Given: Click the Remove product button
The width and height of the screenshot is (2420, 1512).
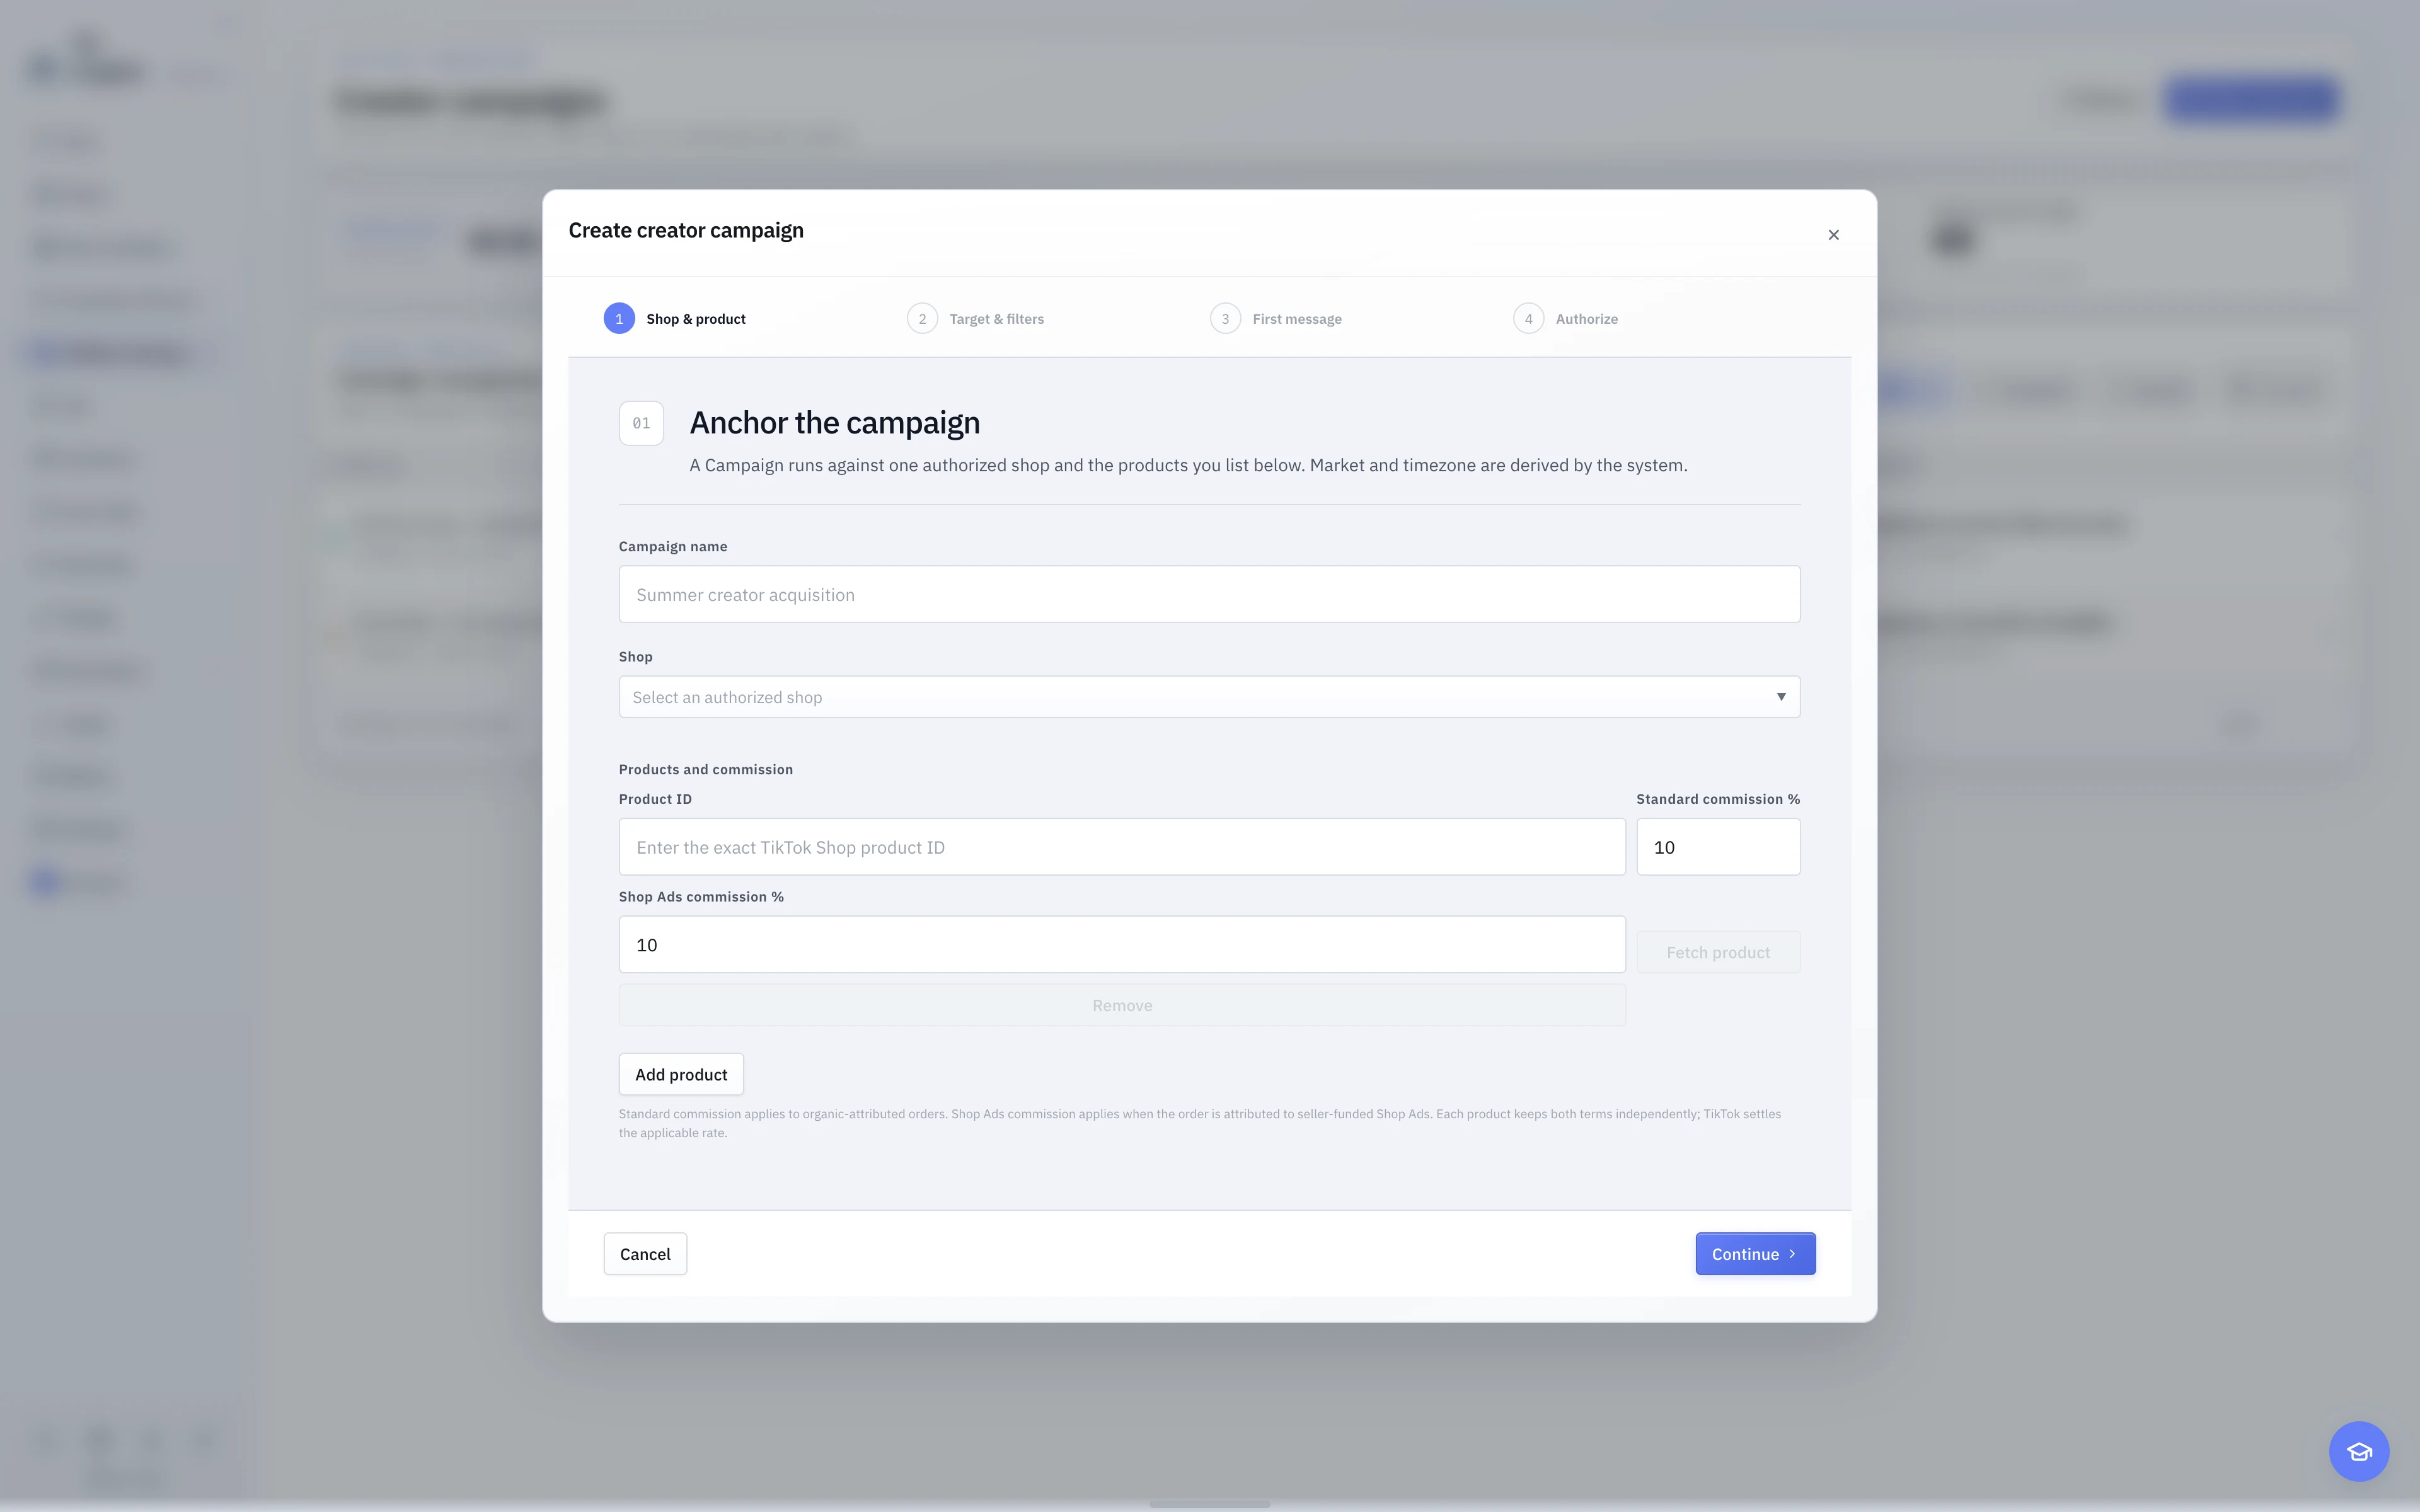Looking at the screenshot, I should tap(1122, 1005).
